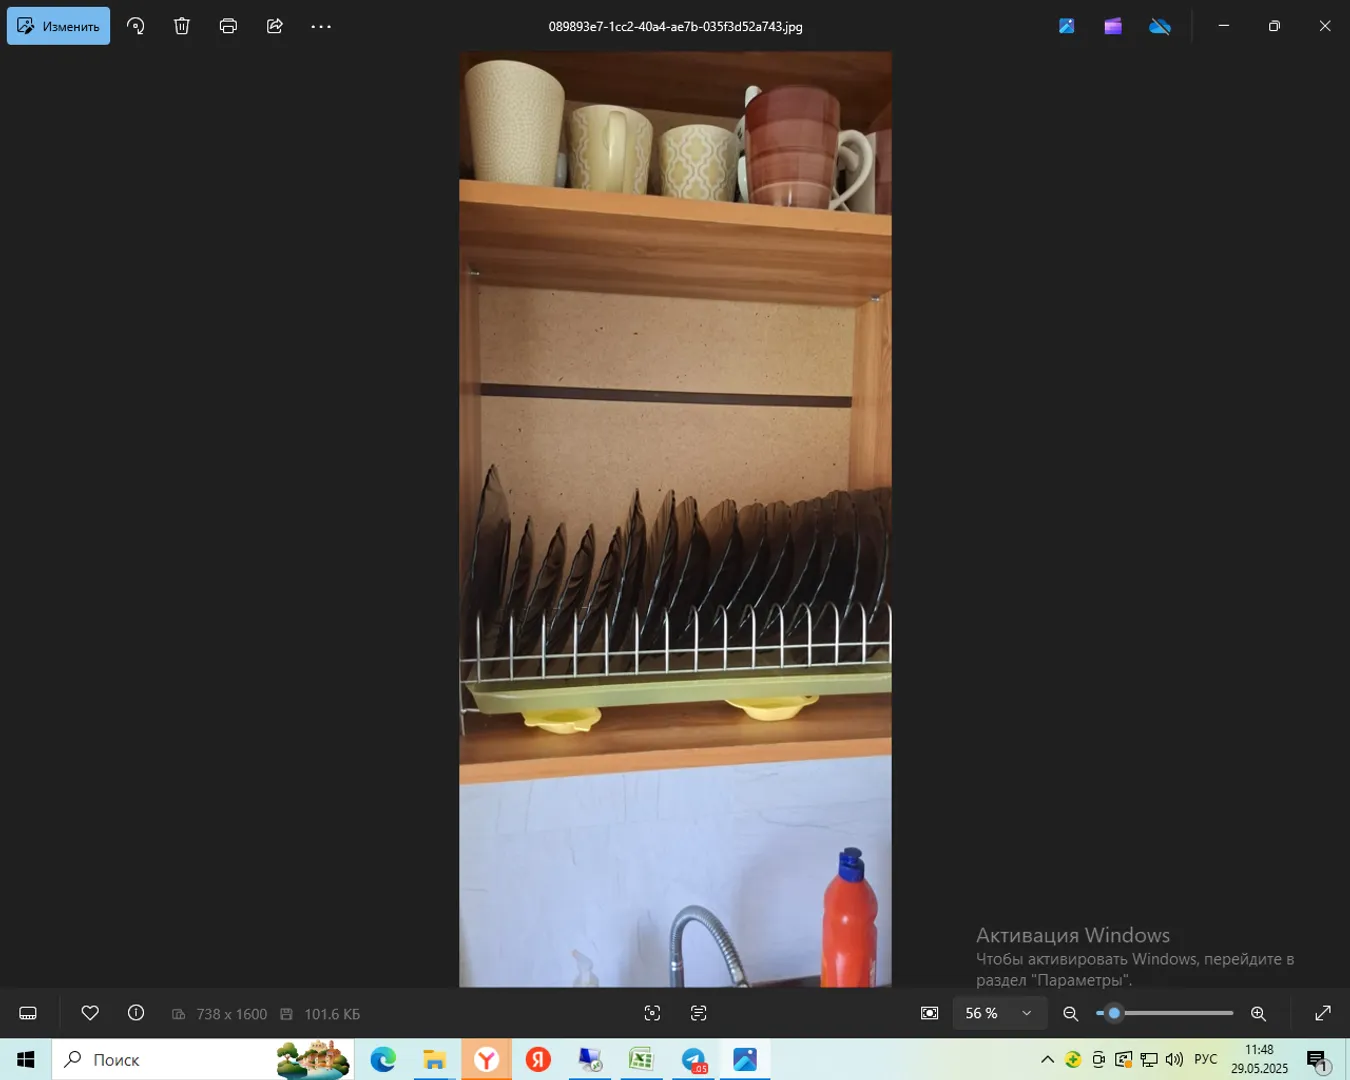This screenshot has height=1080, width=1350.
Task: Print the image with the printer icon
Action: [228, 26]
